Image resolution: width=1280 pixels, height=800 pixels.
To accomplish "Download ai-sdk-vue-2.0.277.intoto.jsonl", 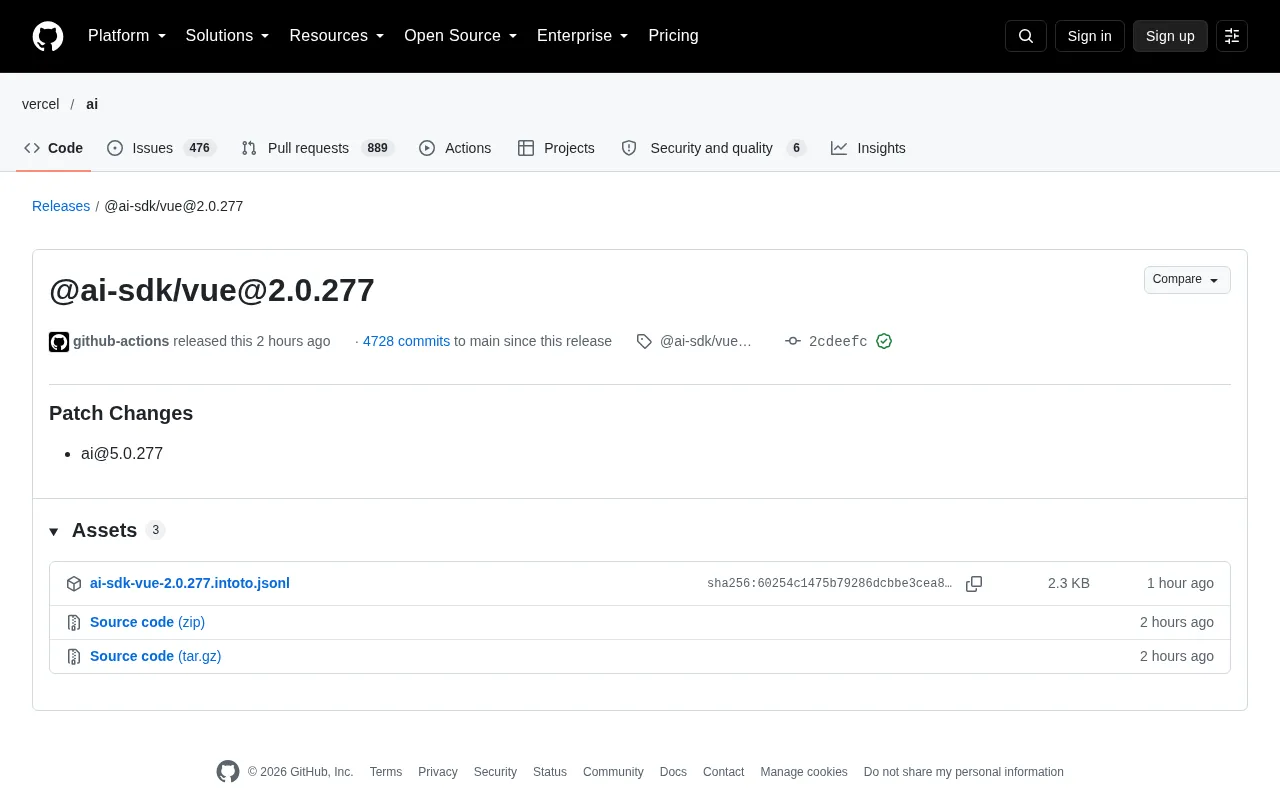I will pyautogui.click(x=190, y=583).
